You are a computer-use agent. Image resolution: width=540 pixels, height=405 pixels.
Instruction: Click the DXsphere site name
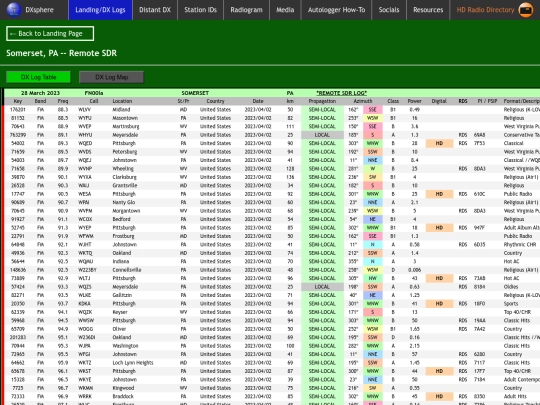39,10
